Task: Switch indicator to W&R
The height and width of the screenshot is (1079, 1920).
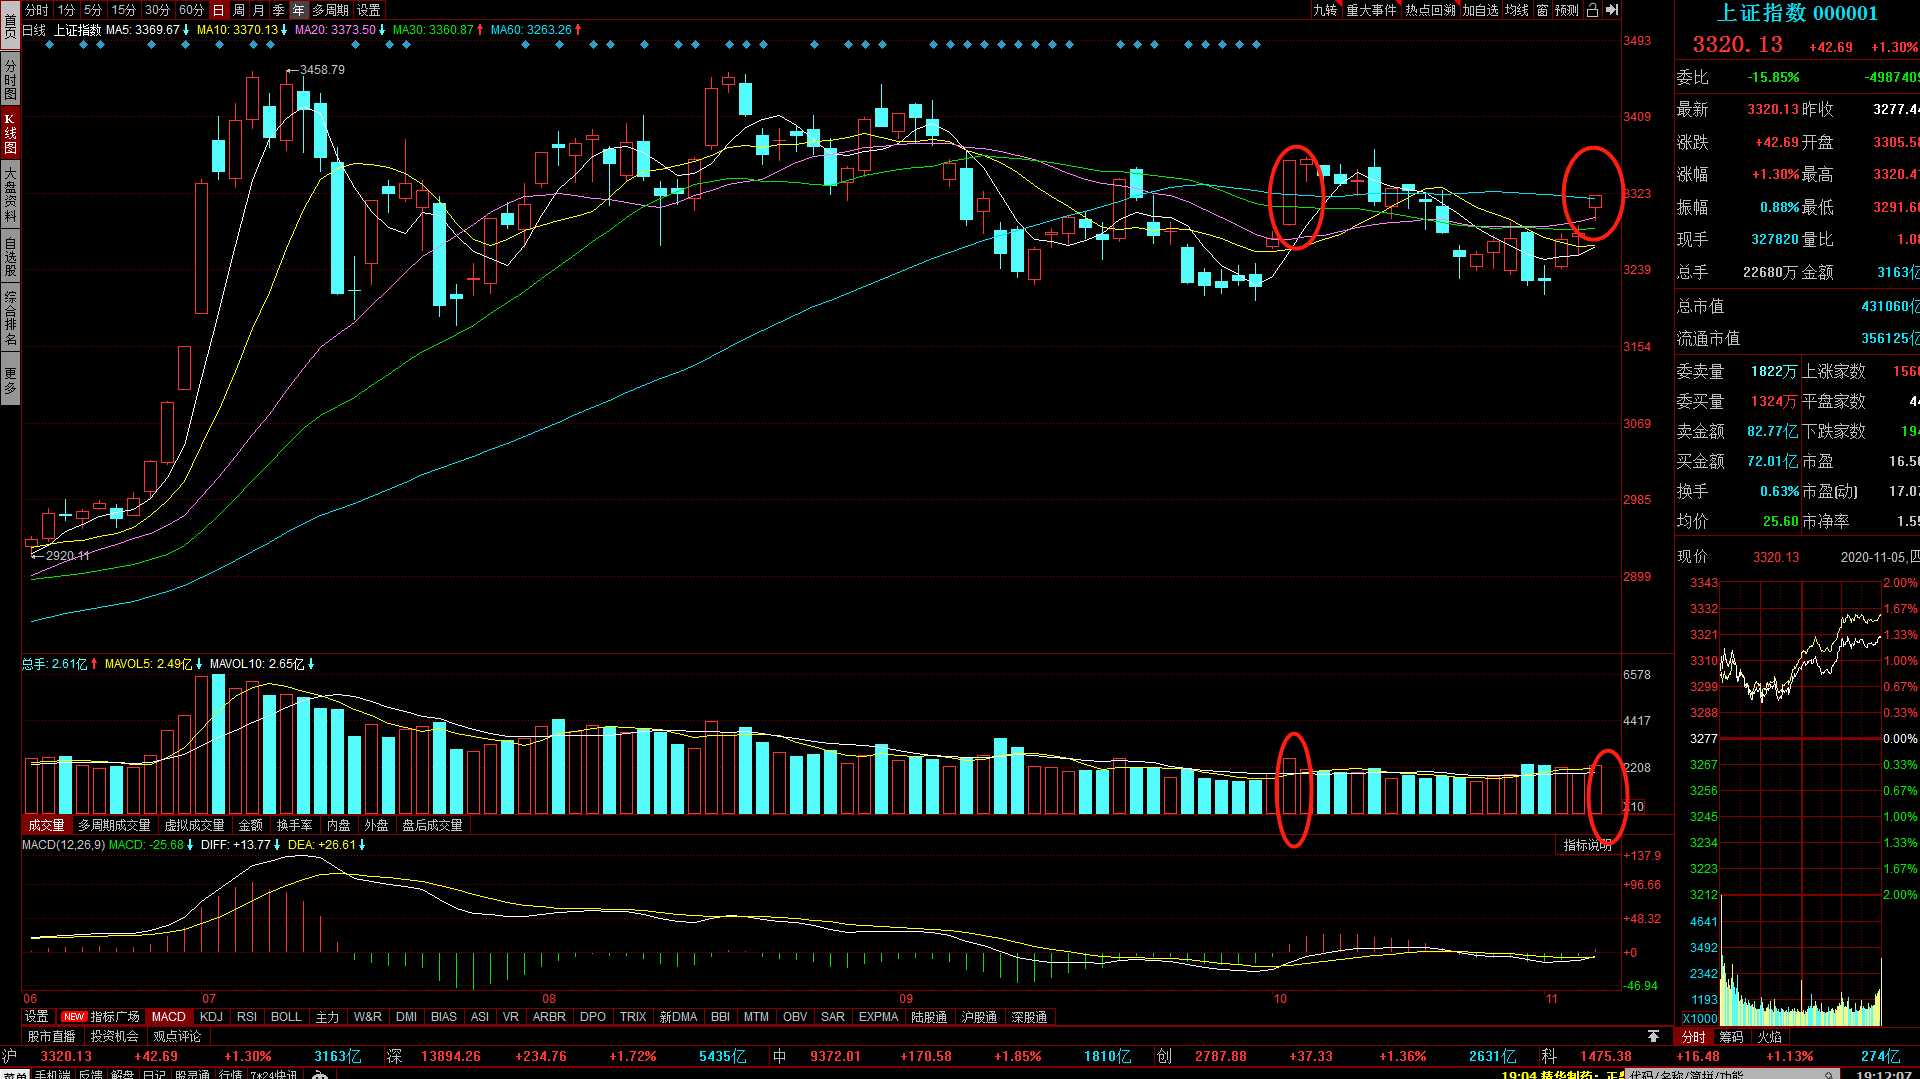Action: click(x=367, y=1017)
